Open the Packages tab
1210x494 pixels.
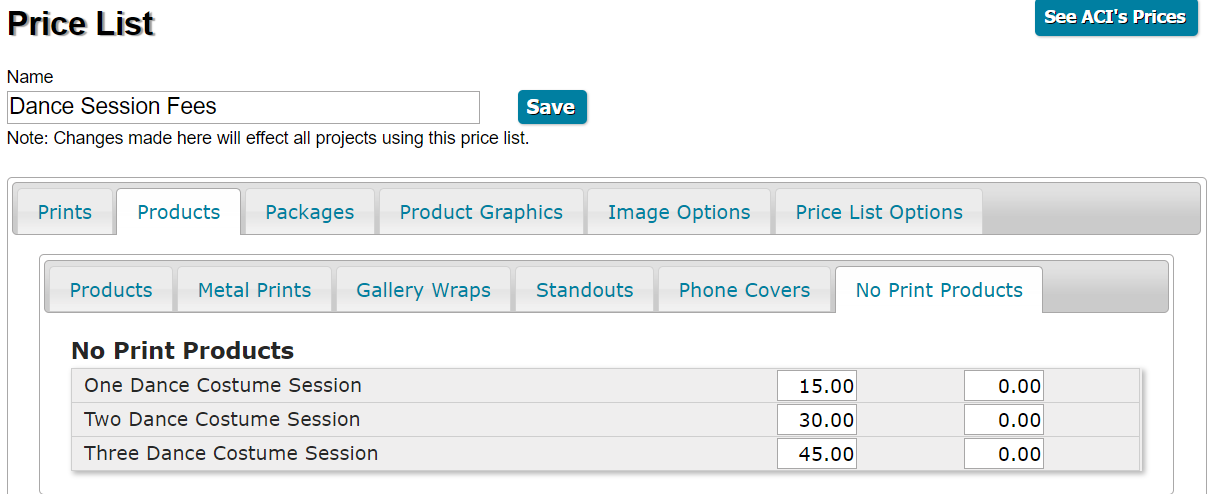tap(310, 212)
